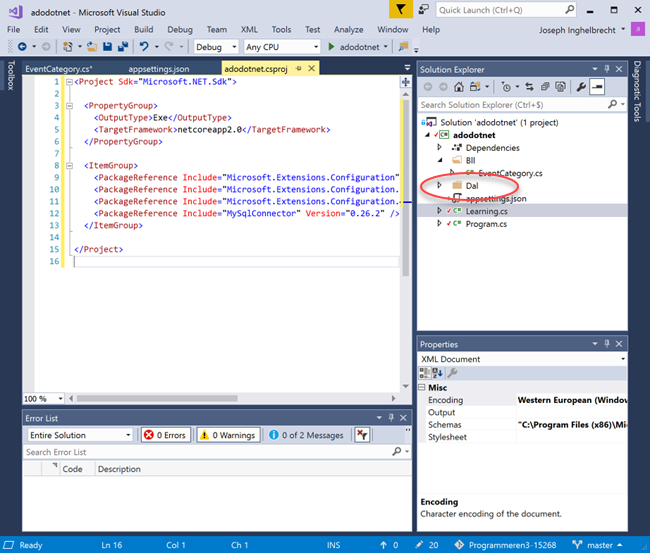This screenshot has width=650, height=553.
Task: Switch to the appsettings.json tab
Action: click(159, 69)
